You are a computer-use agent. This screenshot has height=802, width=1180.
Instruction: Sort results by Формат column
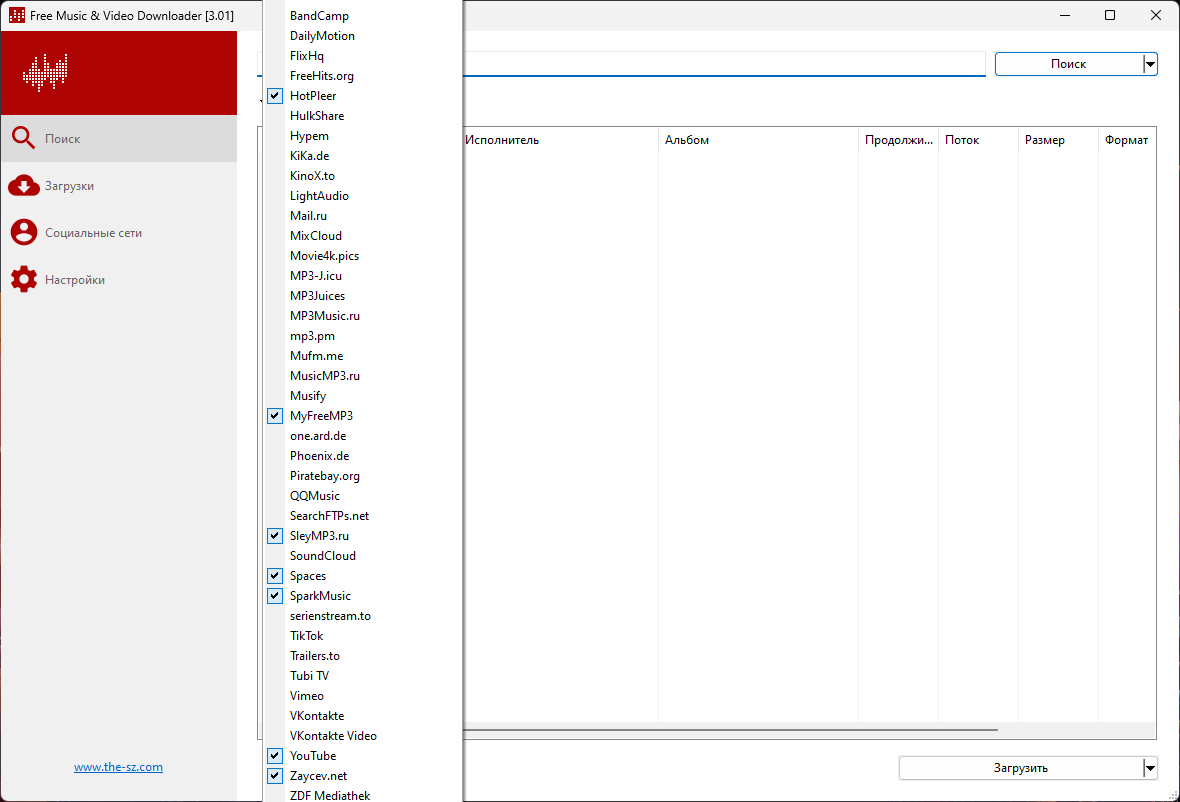1127,140
